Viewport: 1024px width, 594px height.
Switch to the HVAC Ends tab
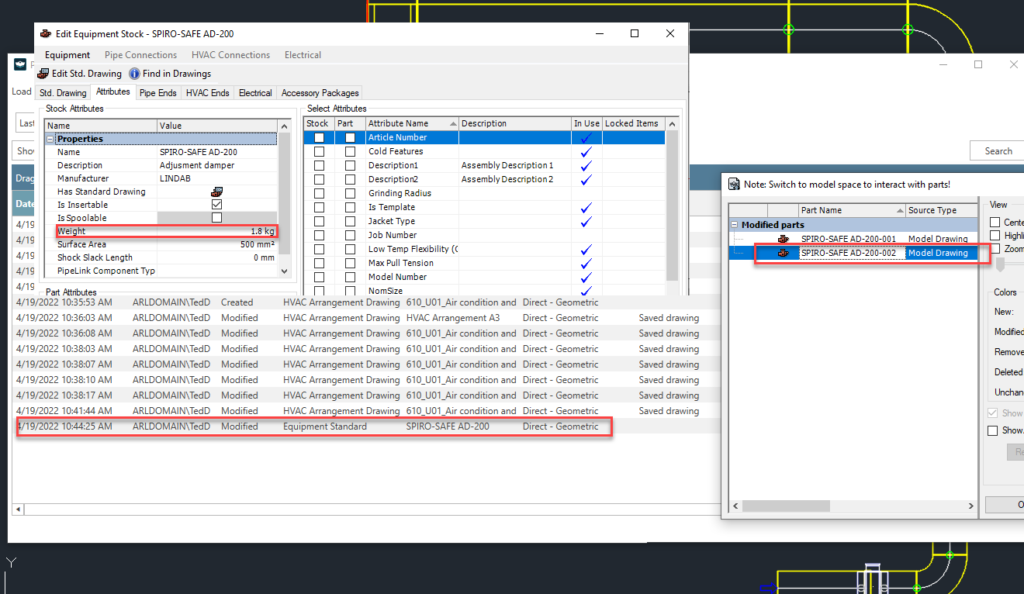(207, 93)
